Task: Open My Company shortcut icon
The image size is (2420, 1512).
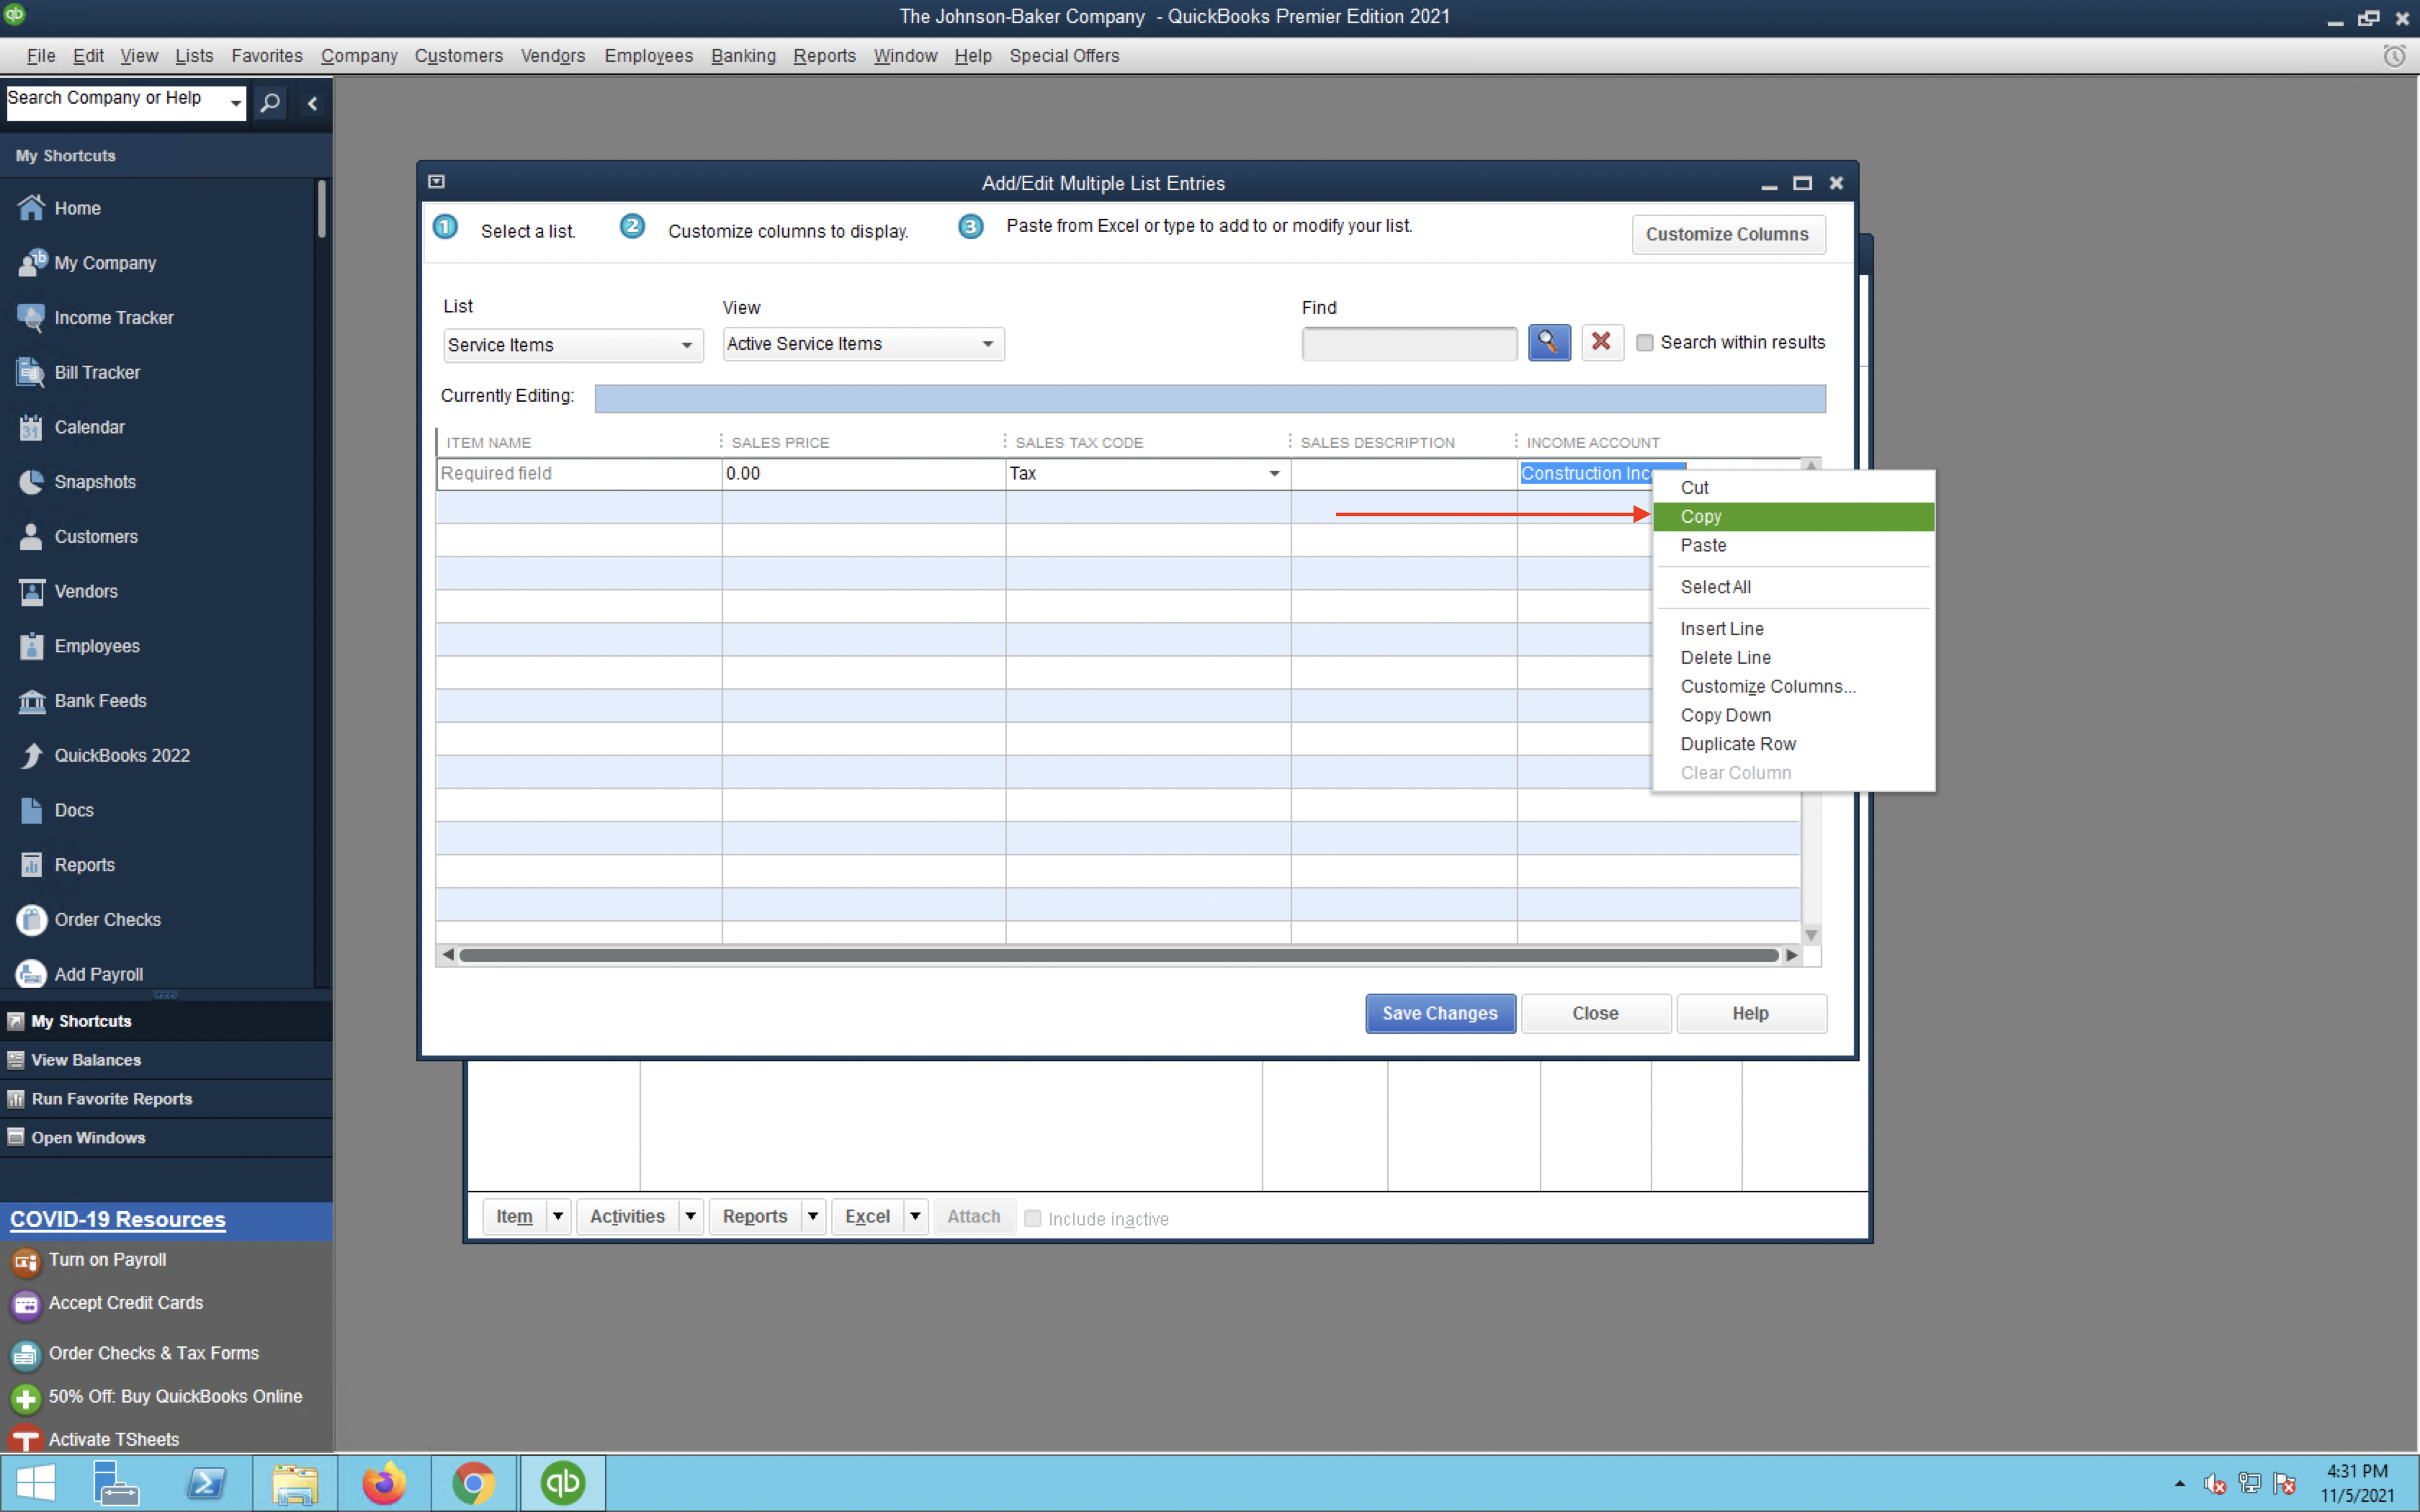Action: click(31, 263)
